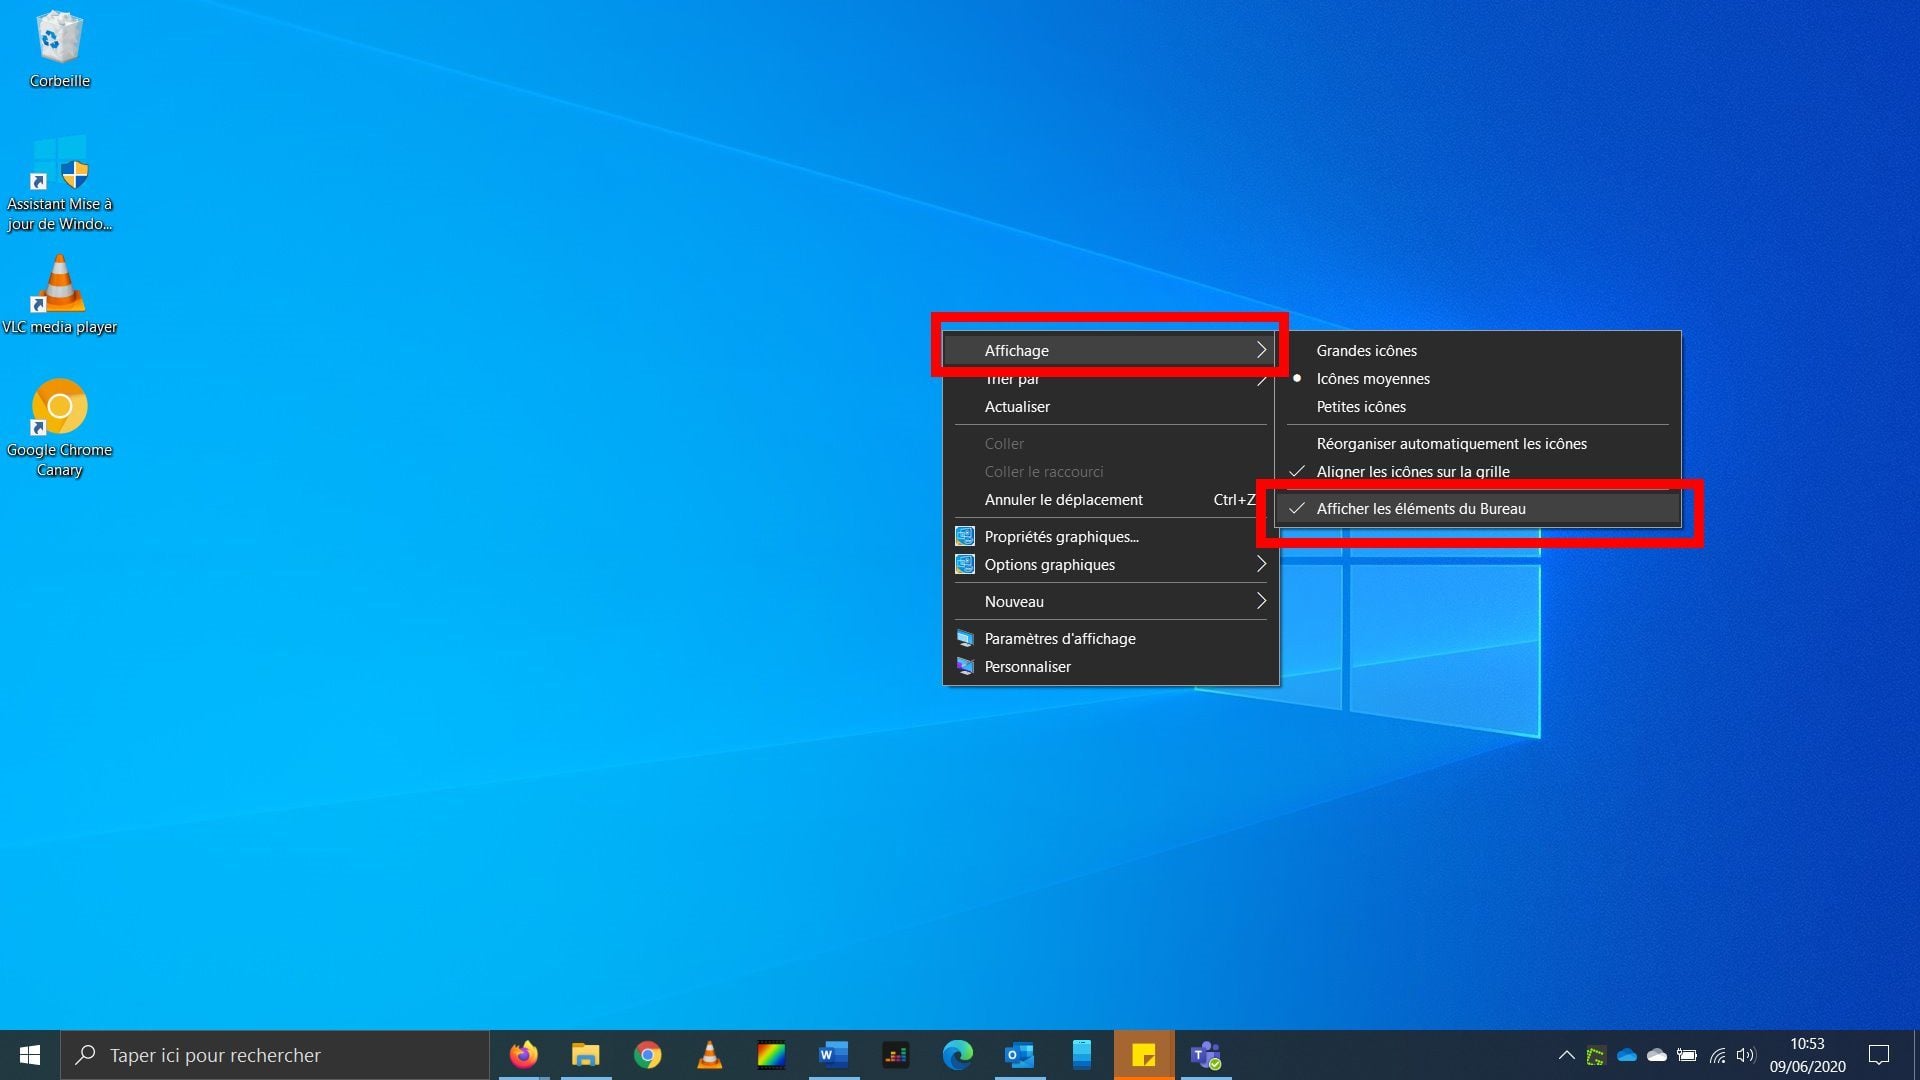Screen dimensions: 1920x1080
Task: Click the Sticky Notes taskbar icon
Action: point(1143,1055)
